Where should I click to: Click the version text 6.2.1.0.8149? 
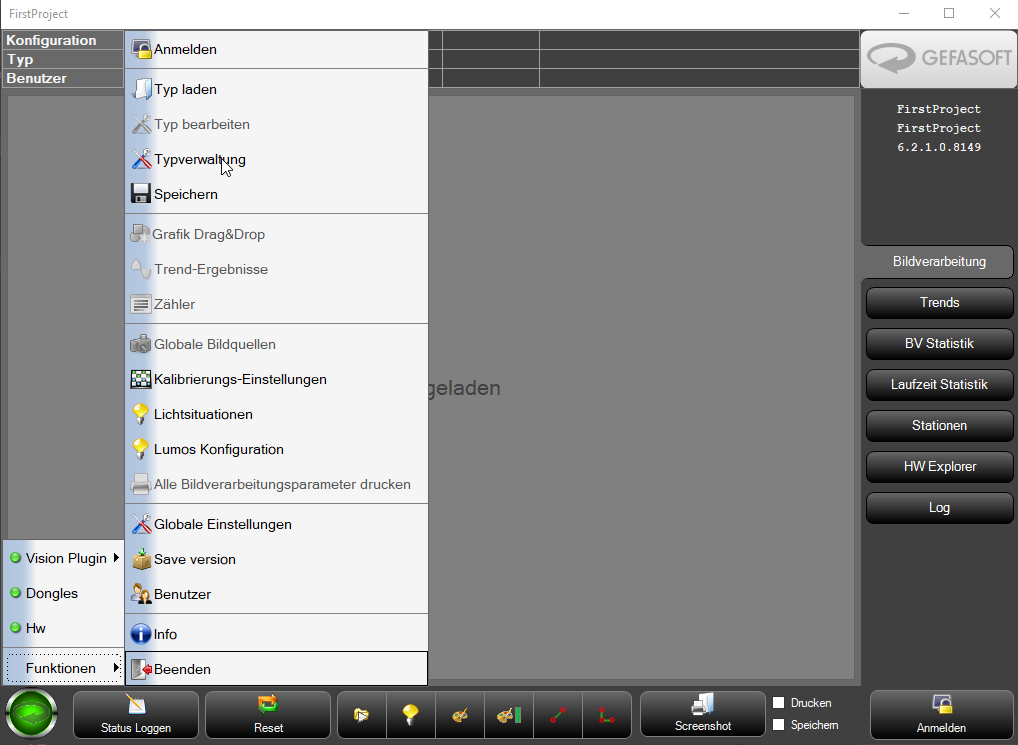pyautogui.click(x=939, y=147)
